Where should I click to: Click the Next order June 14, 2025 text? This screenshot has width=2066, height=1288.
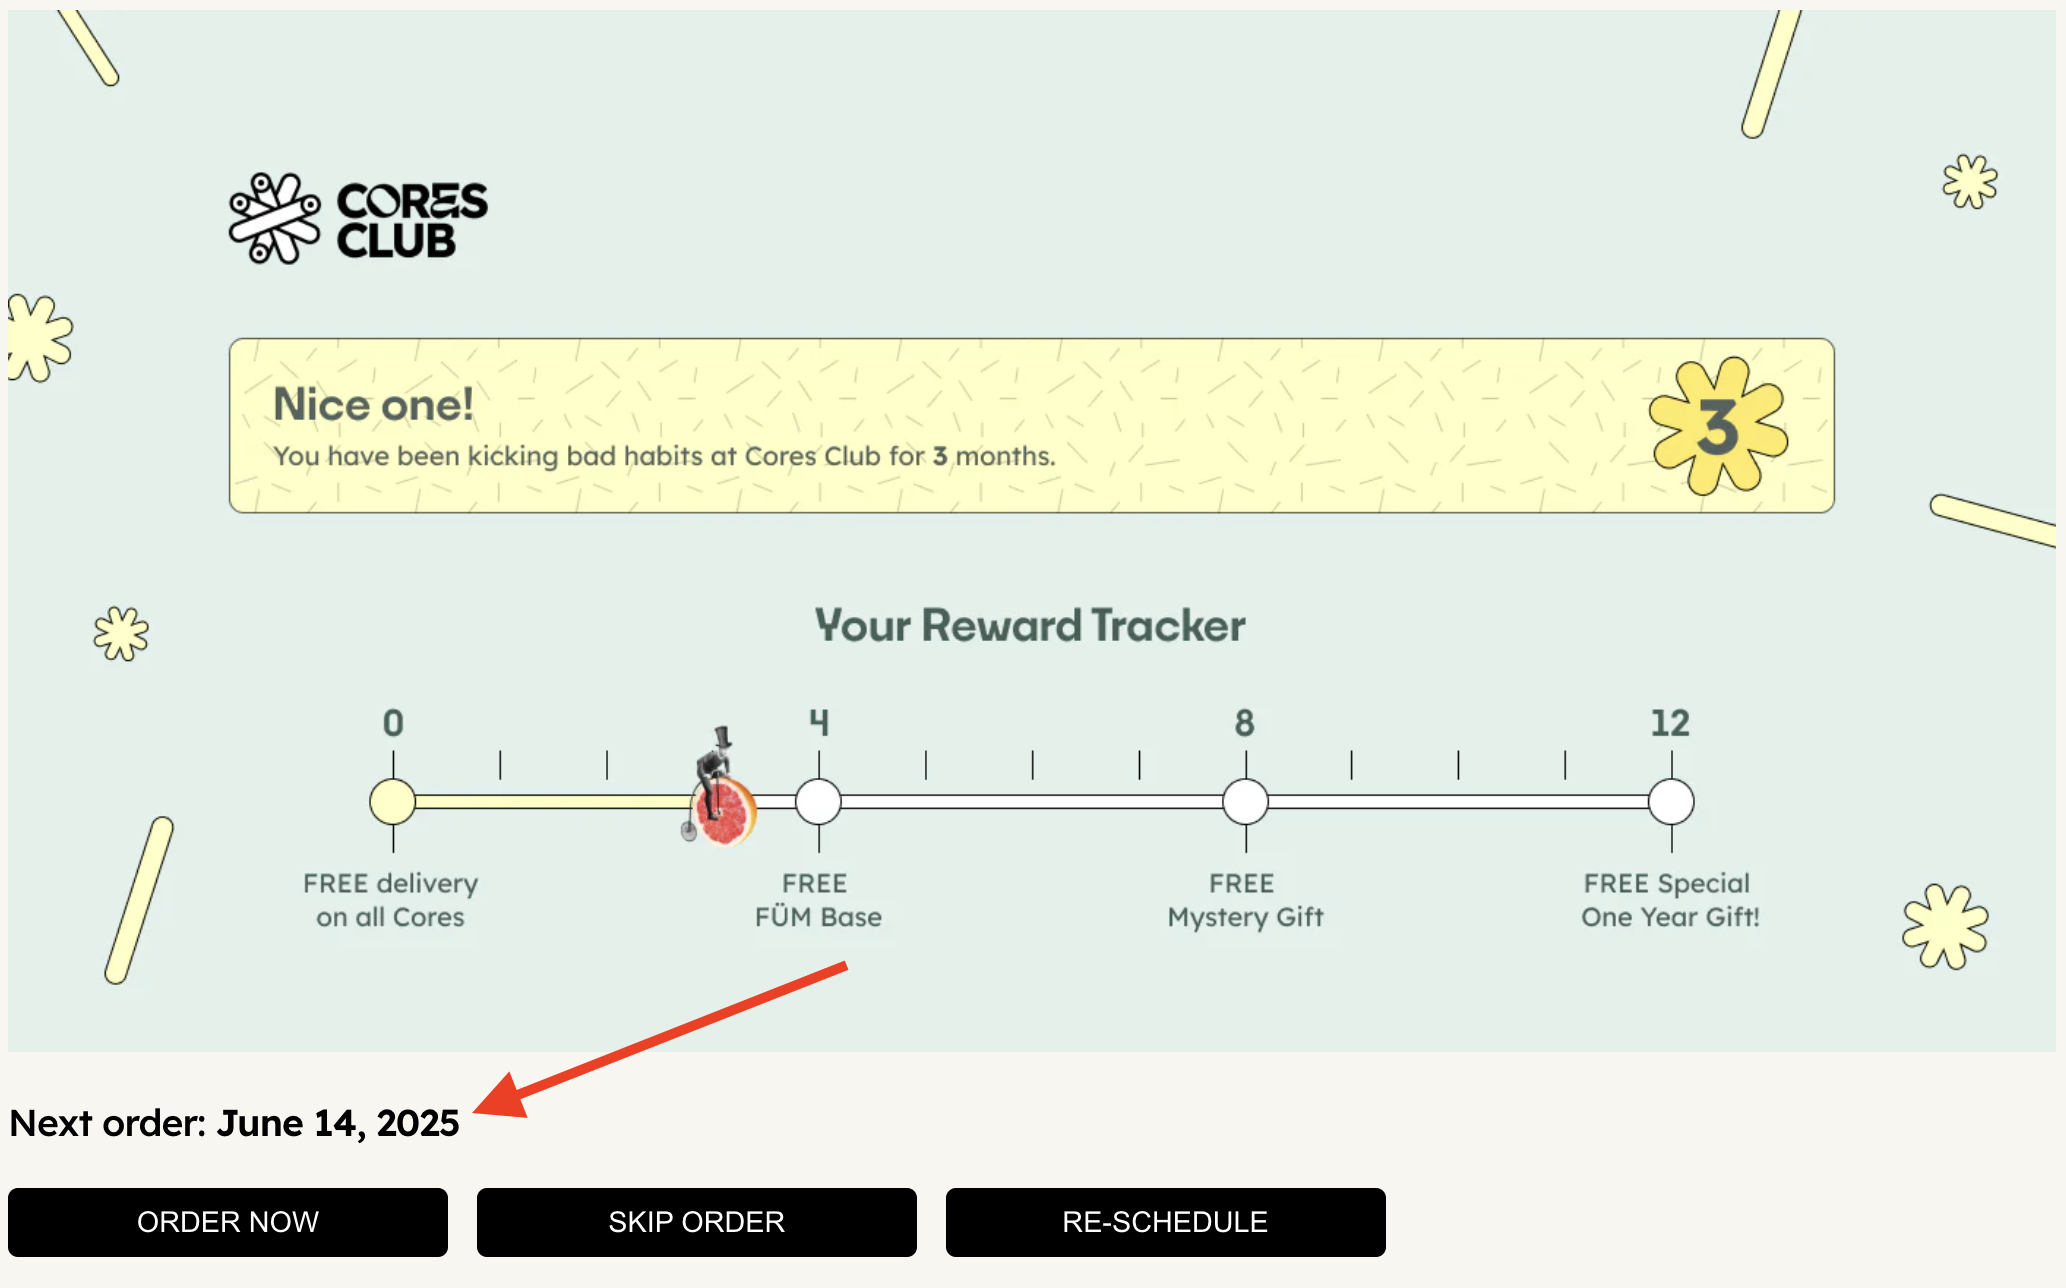[x=234, y=1124]
